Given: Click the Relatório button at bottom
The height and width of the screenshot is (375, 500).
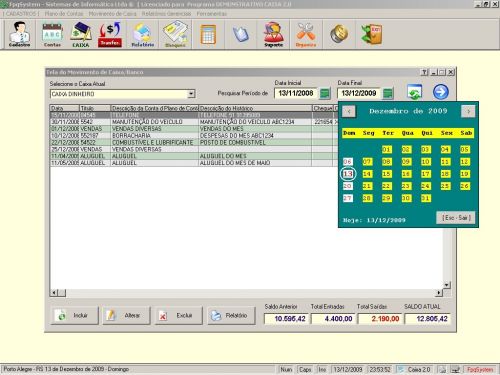Looking at the screenshot, I should pos(231,315).
